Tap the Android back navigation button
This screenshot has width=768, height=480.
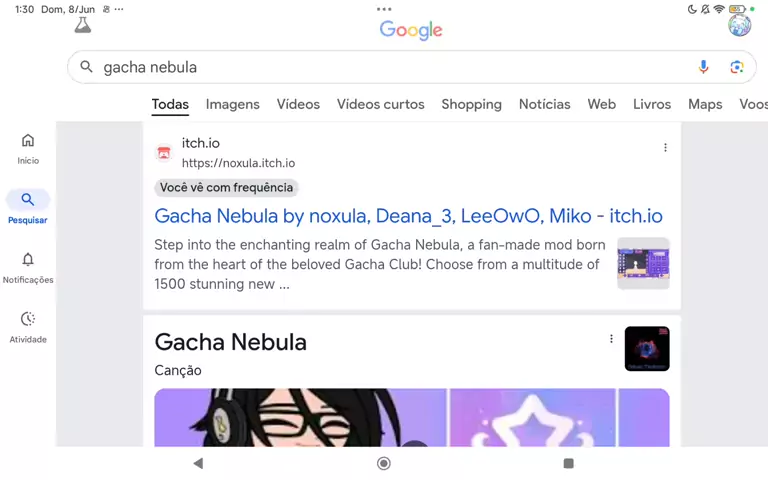click(x=198, y=463)
